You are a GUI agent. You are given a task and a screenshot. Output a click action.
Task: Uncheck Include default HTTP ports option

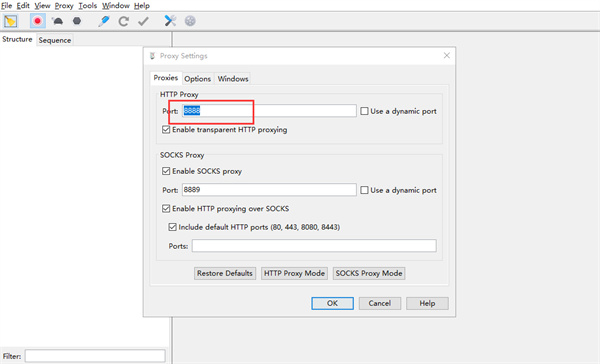[173, 227]
